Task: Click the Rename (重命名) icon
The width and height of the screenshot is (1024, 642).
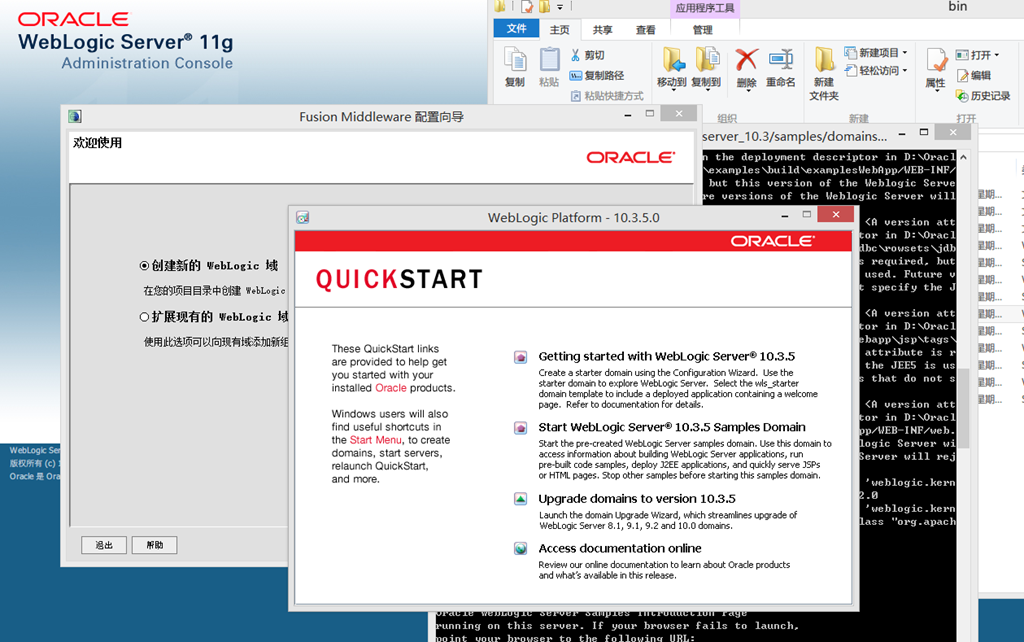Action: 780,60
